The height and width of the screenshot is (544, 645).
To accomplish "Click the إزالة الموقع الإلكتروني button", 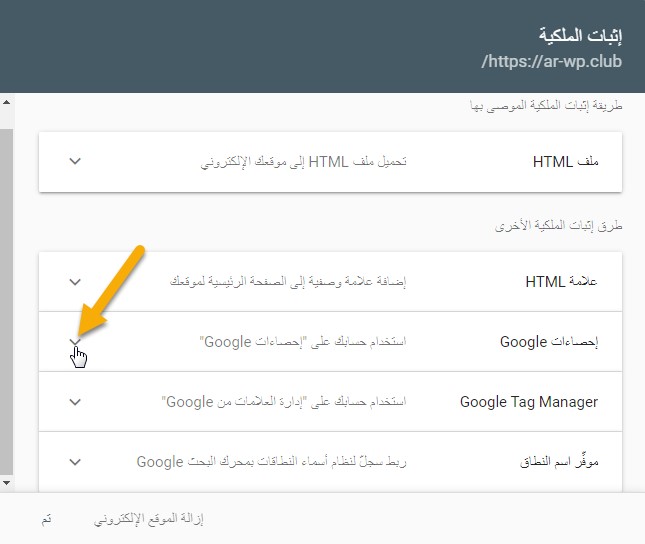I will pyautogui.click(x=149, y=520).
